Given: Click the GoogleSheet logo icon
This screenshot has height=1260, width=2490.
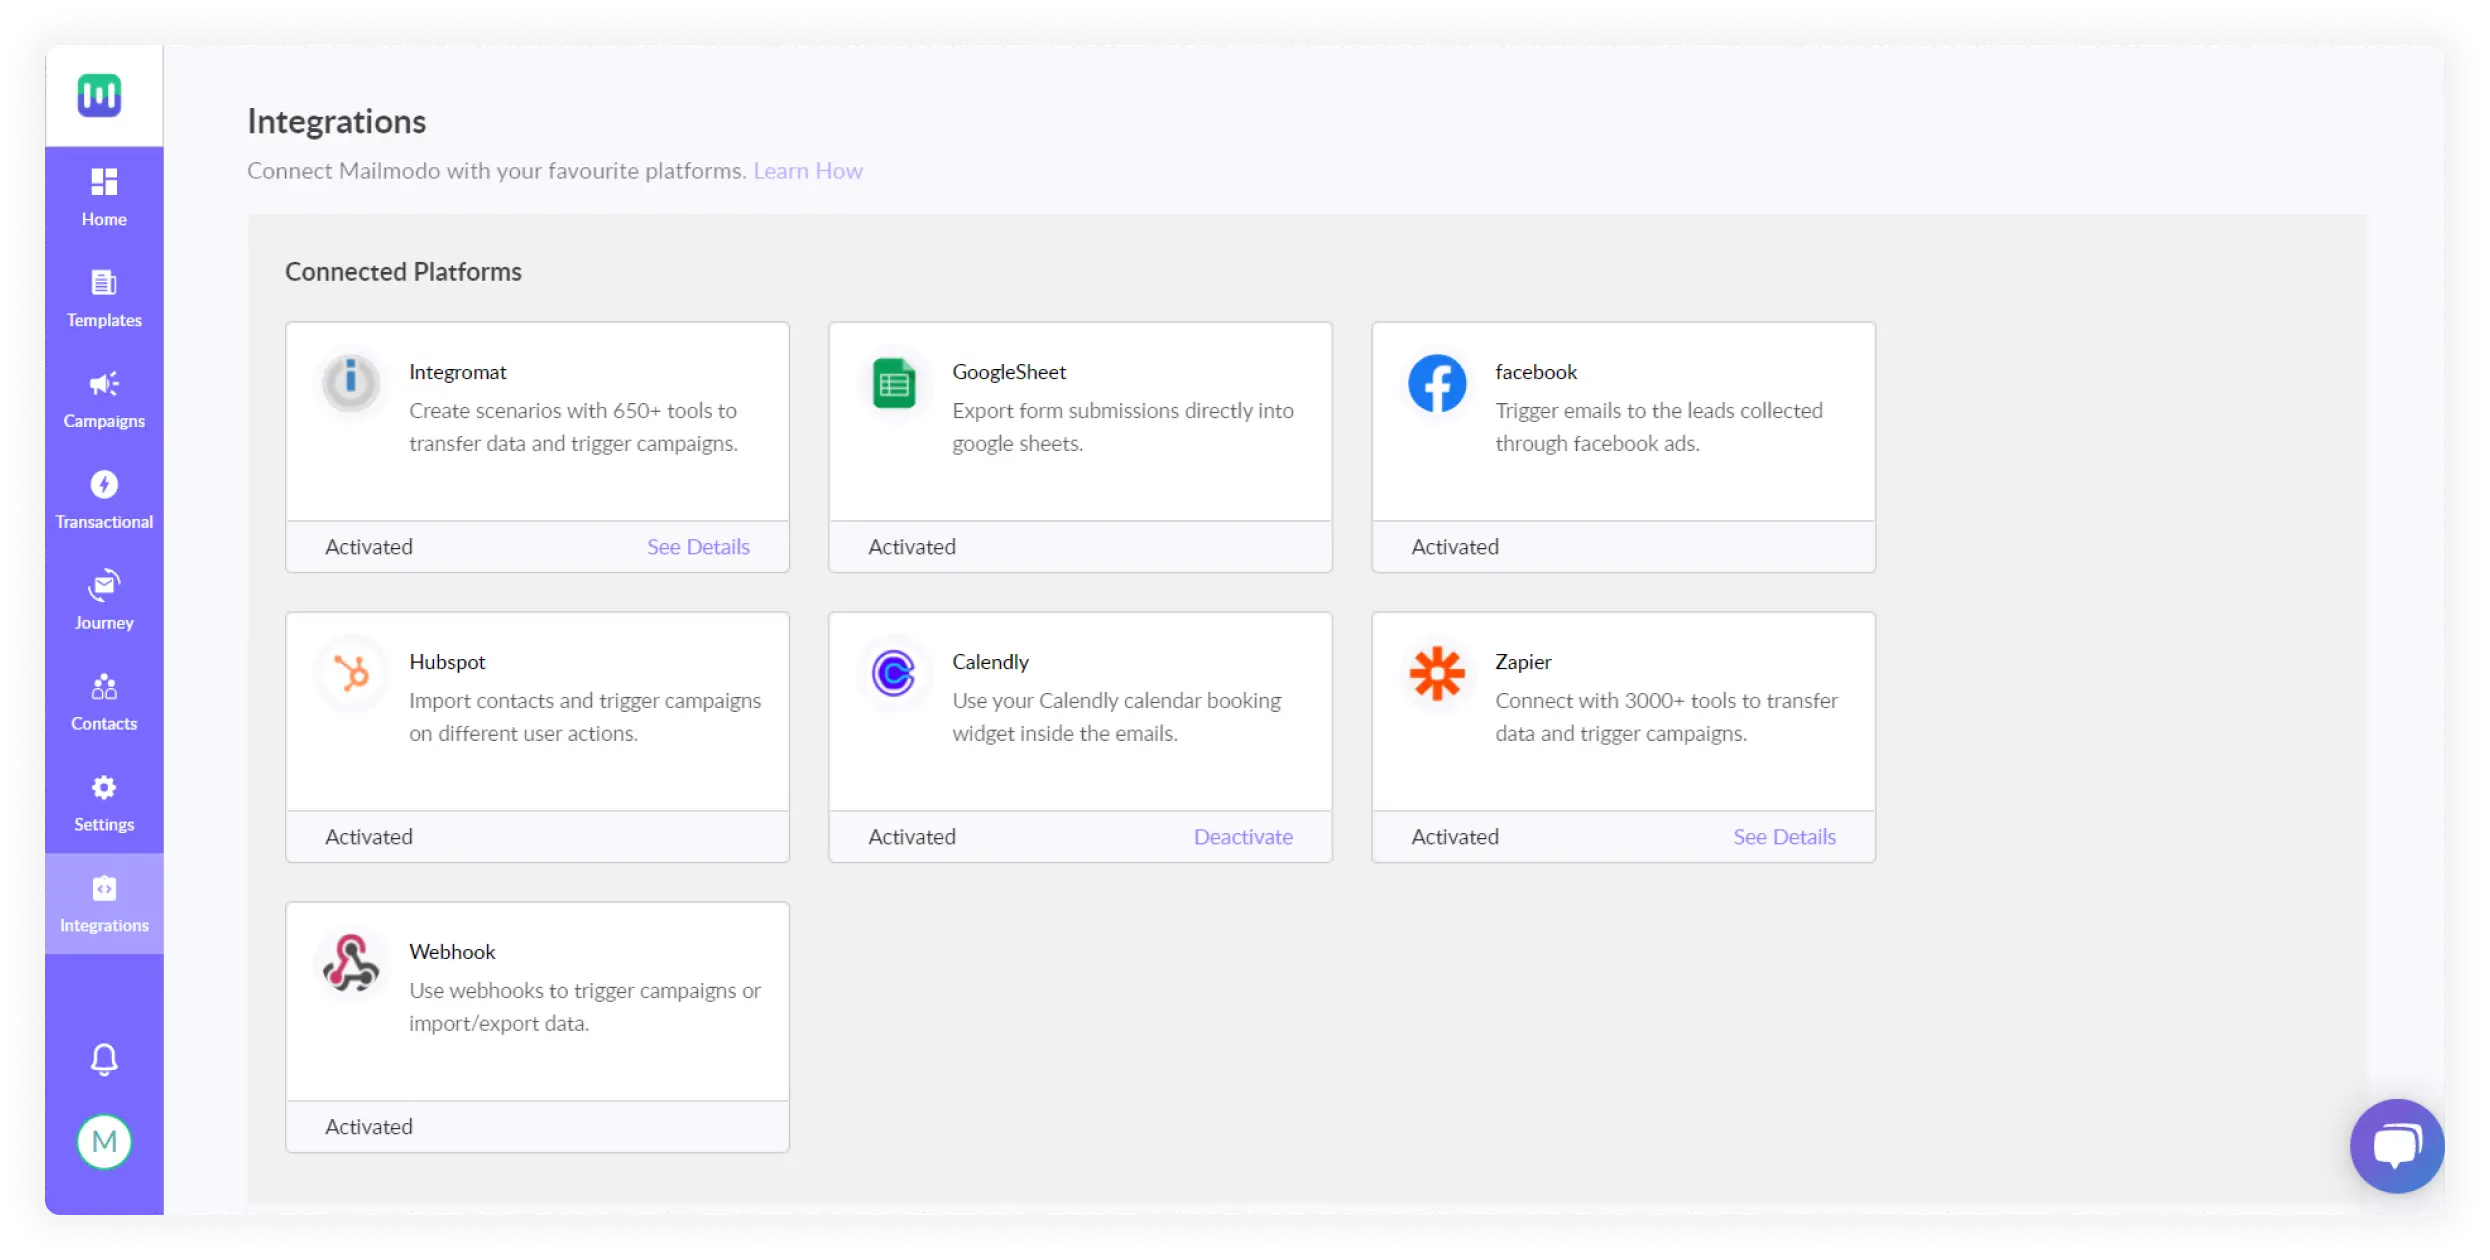Looking at the screenshot, I should click(894, 383).
